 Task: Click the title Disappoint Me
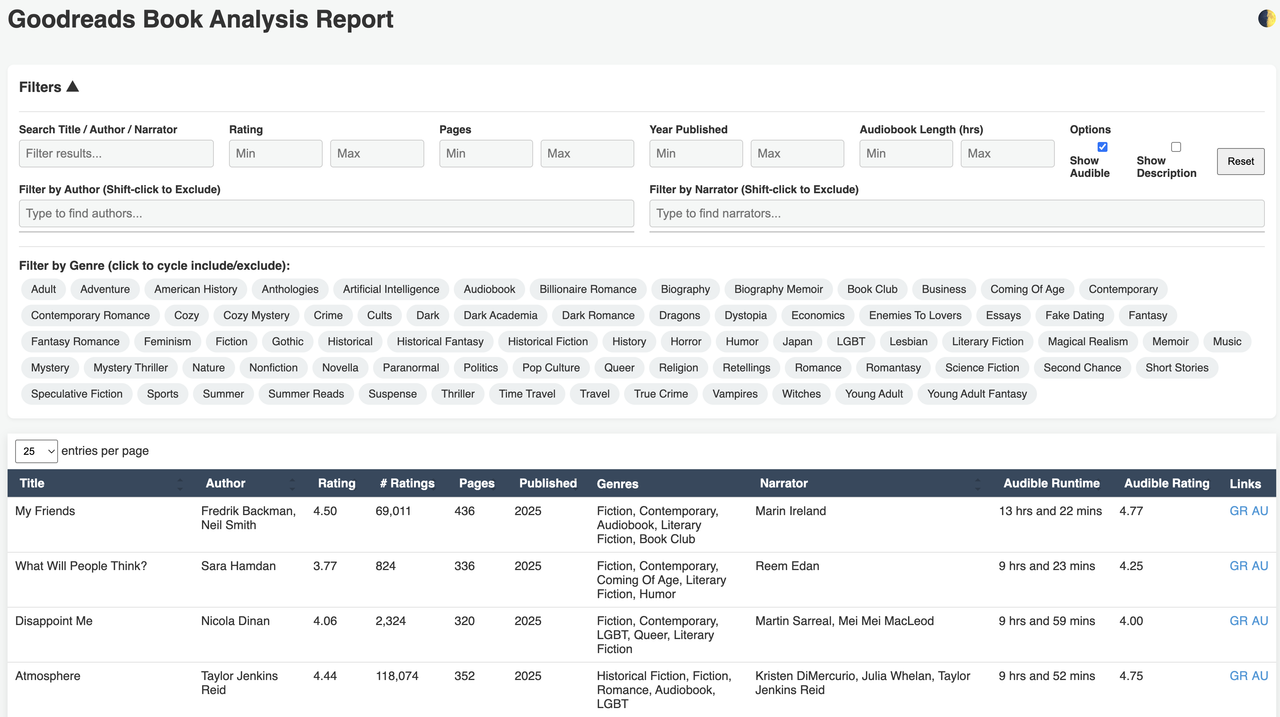(54, 621)
